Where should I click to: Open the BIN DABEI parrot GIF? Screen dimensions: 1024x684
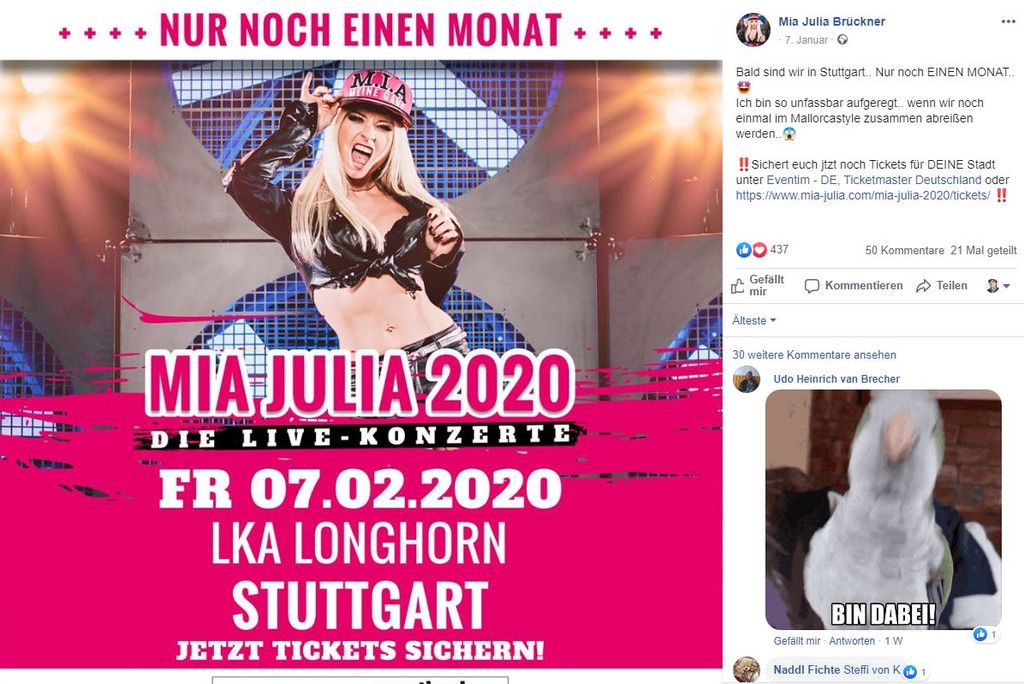pyautogui.click(x=883, y=510)
